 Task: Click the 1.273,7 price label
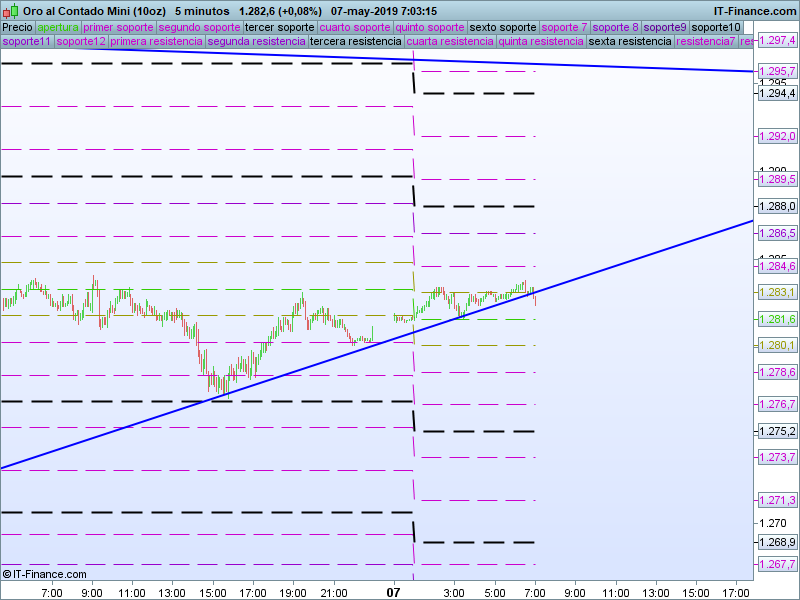[777, 457]
